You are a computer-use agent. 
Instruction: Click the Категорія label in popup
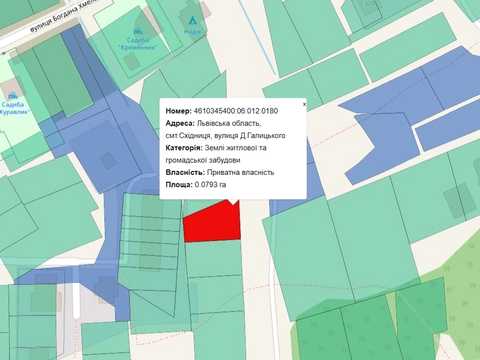(x=184, y=148)
